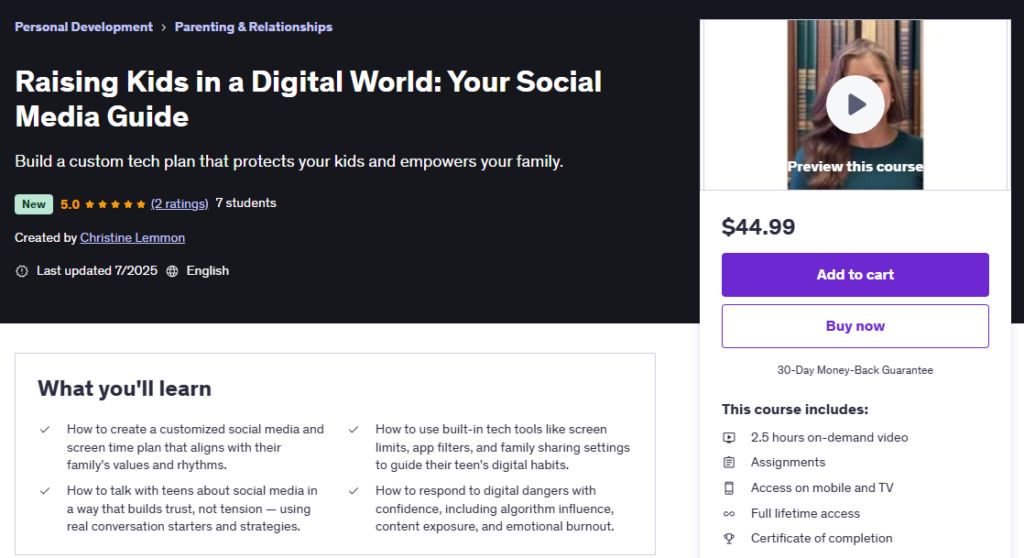
Task: Click the infinity lifetime access icon
Action: click(x=729, y=514)
